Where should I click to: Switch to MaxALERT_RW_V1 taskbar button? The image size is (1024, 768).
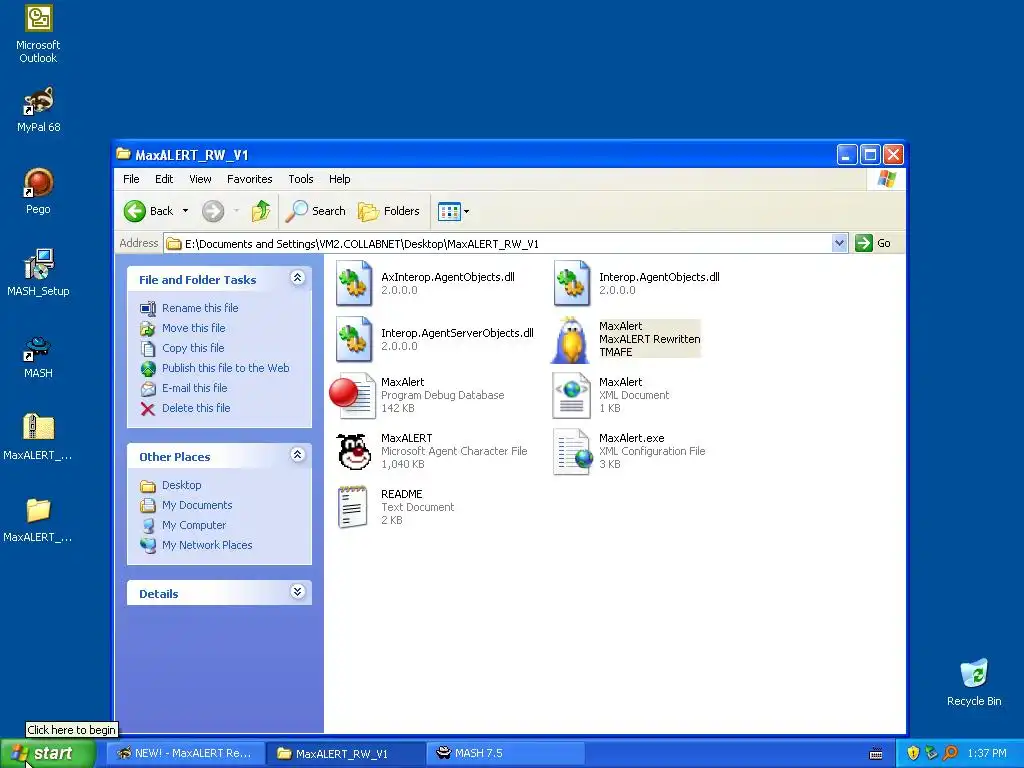(345, 754)
